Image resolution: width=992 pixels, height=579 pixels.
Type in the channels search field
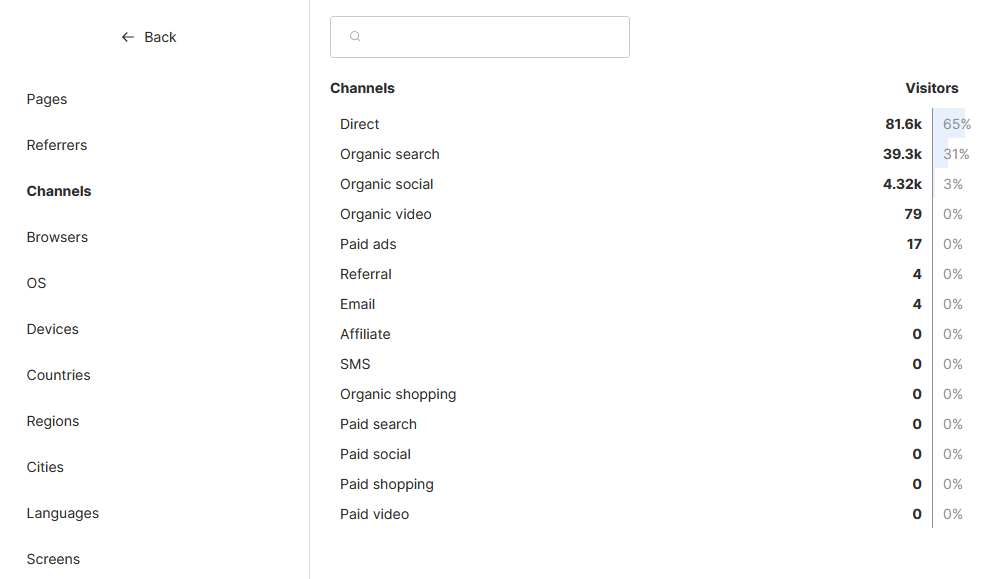point(490,37)
